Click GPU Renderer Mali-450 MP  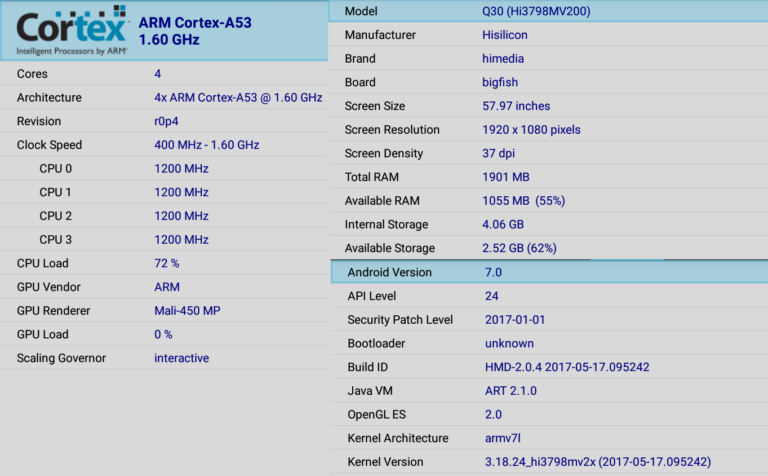pyautogui.click(x=187, y=310)
